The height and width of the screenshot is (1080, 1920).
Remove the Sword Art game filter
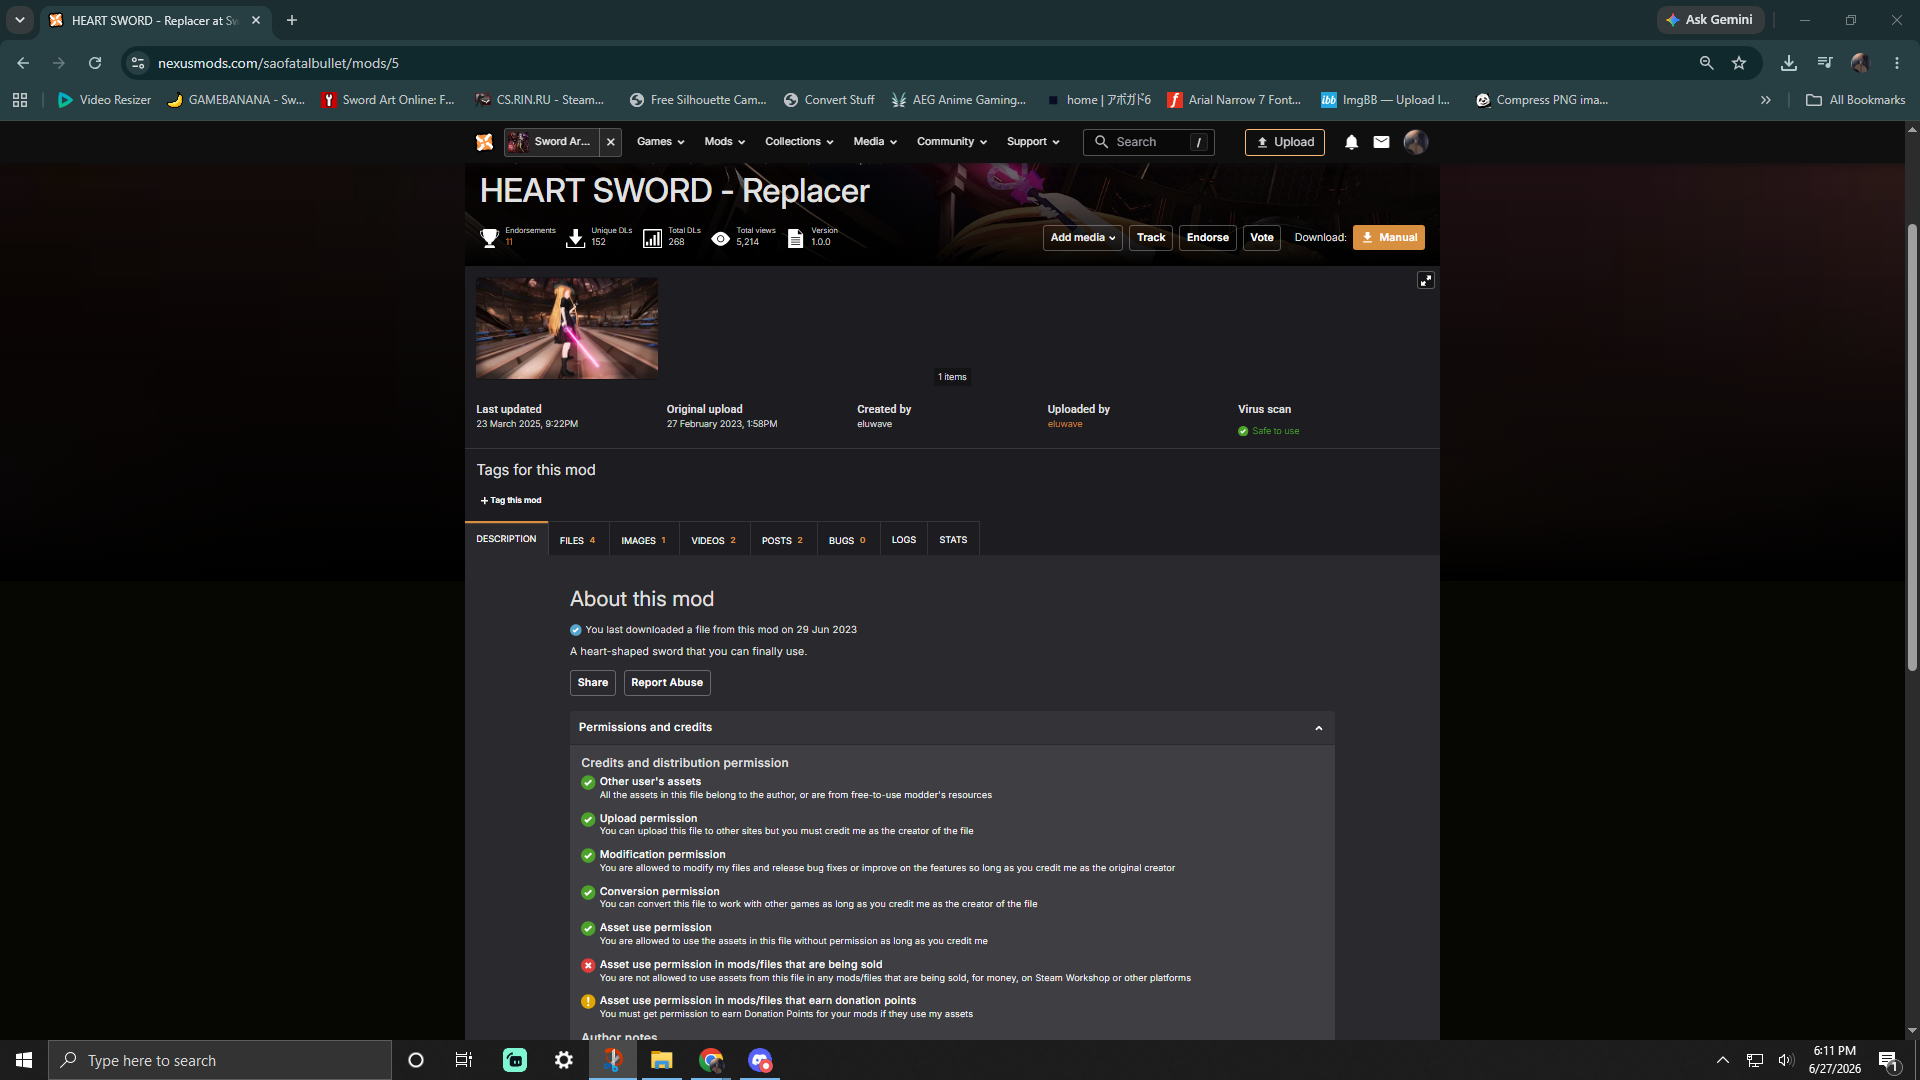click(611, 142)
